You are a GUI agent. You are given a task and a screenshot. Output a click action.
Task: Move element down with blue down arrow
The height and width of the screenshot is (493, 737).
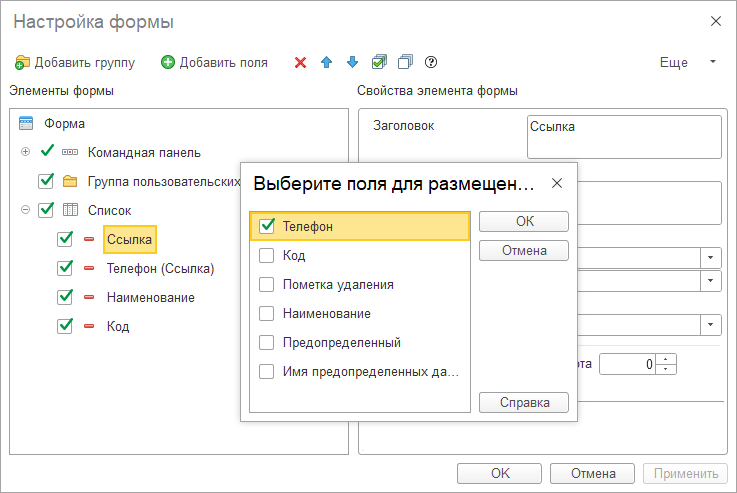click(352, 63)
